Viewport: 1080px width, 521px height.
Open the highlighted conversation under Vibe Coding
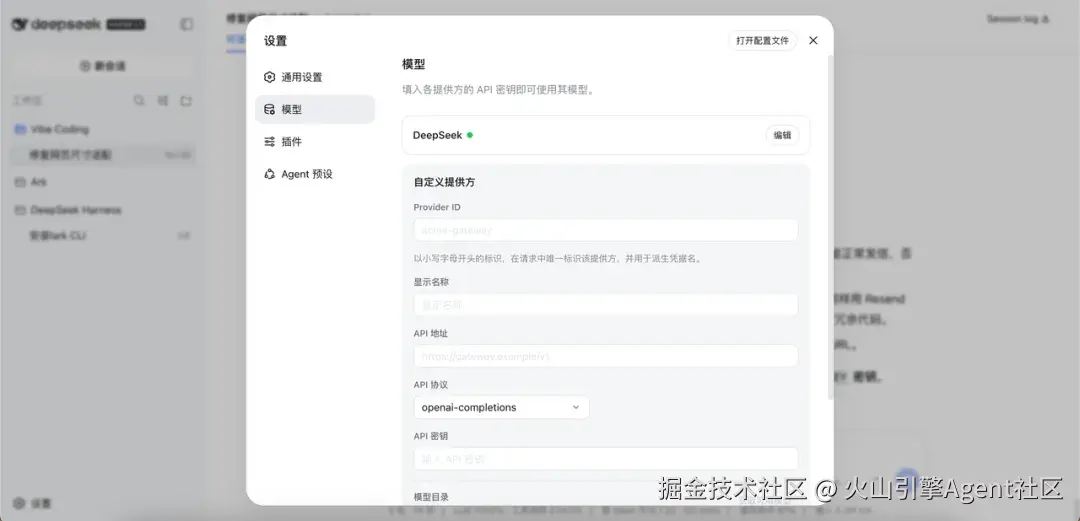click(103, 155)
